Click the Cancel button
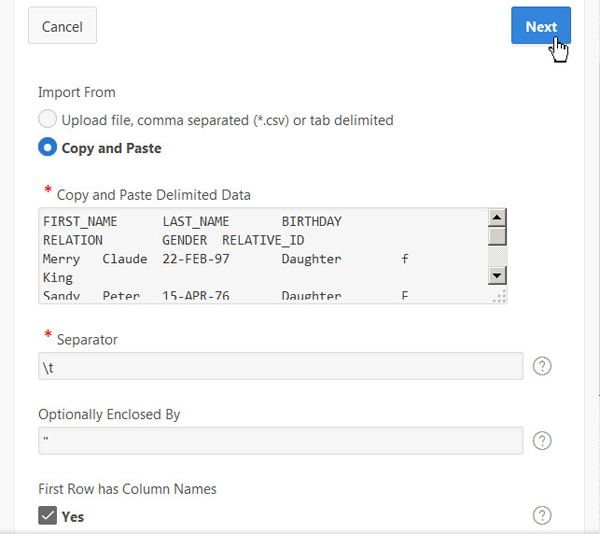Viewport: 600px width, 534px height. click(x=62, y=27)
